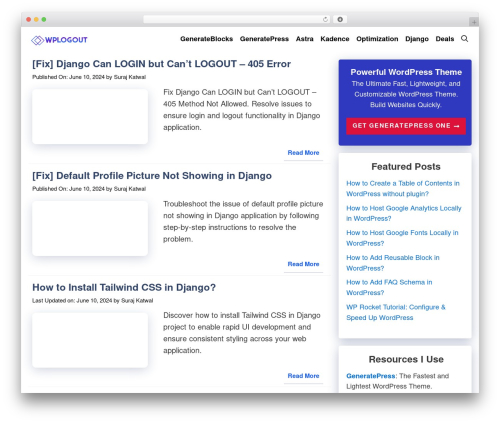This screenshot has height=423, width=500.
Task: Open Host Google Analytics Locally featured post
Action: point(404,213)
